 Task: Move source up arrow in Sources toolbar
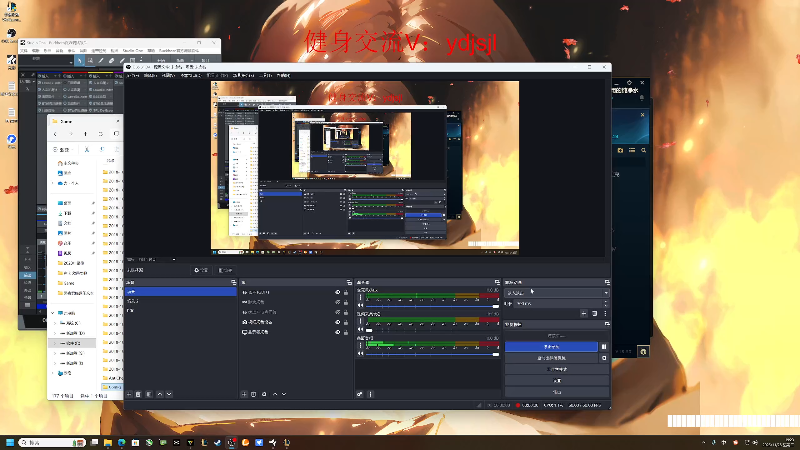(x=275, y=394)
